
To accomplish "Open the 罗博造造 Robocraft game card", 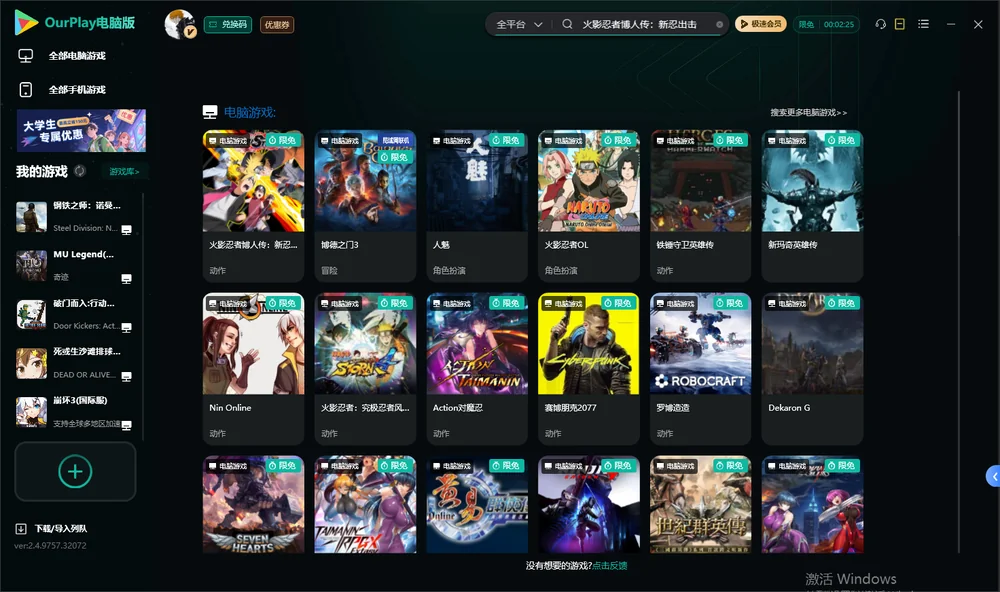I will tap(700, 369).
